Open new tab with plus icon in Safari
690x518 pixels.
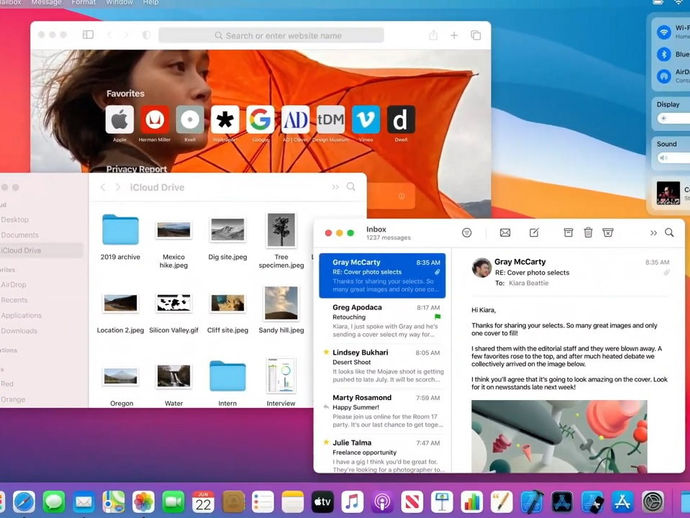[454, 35]
